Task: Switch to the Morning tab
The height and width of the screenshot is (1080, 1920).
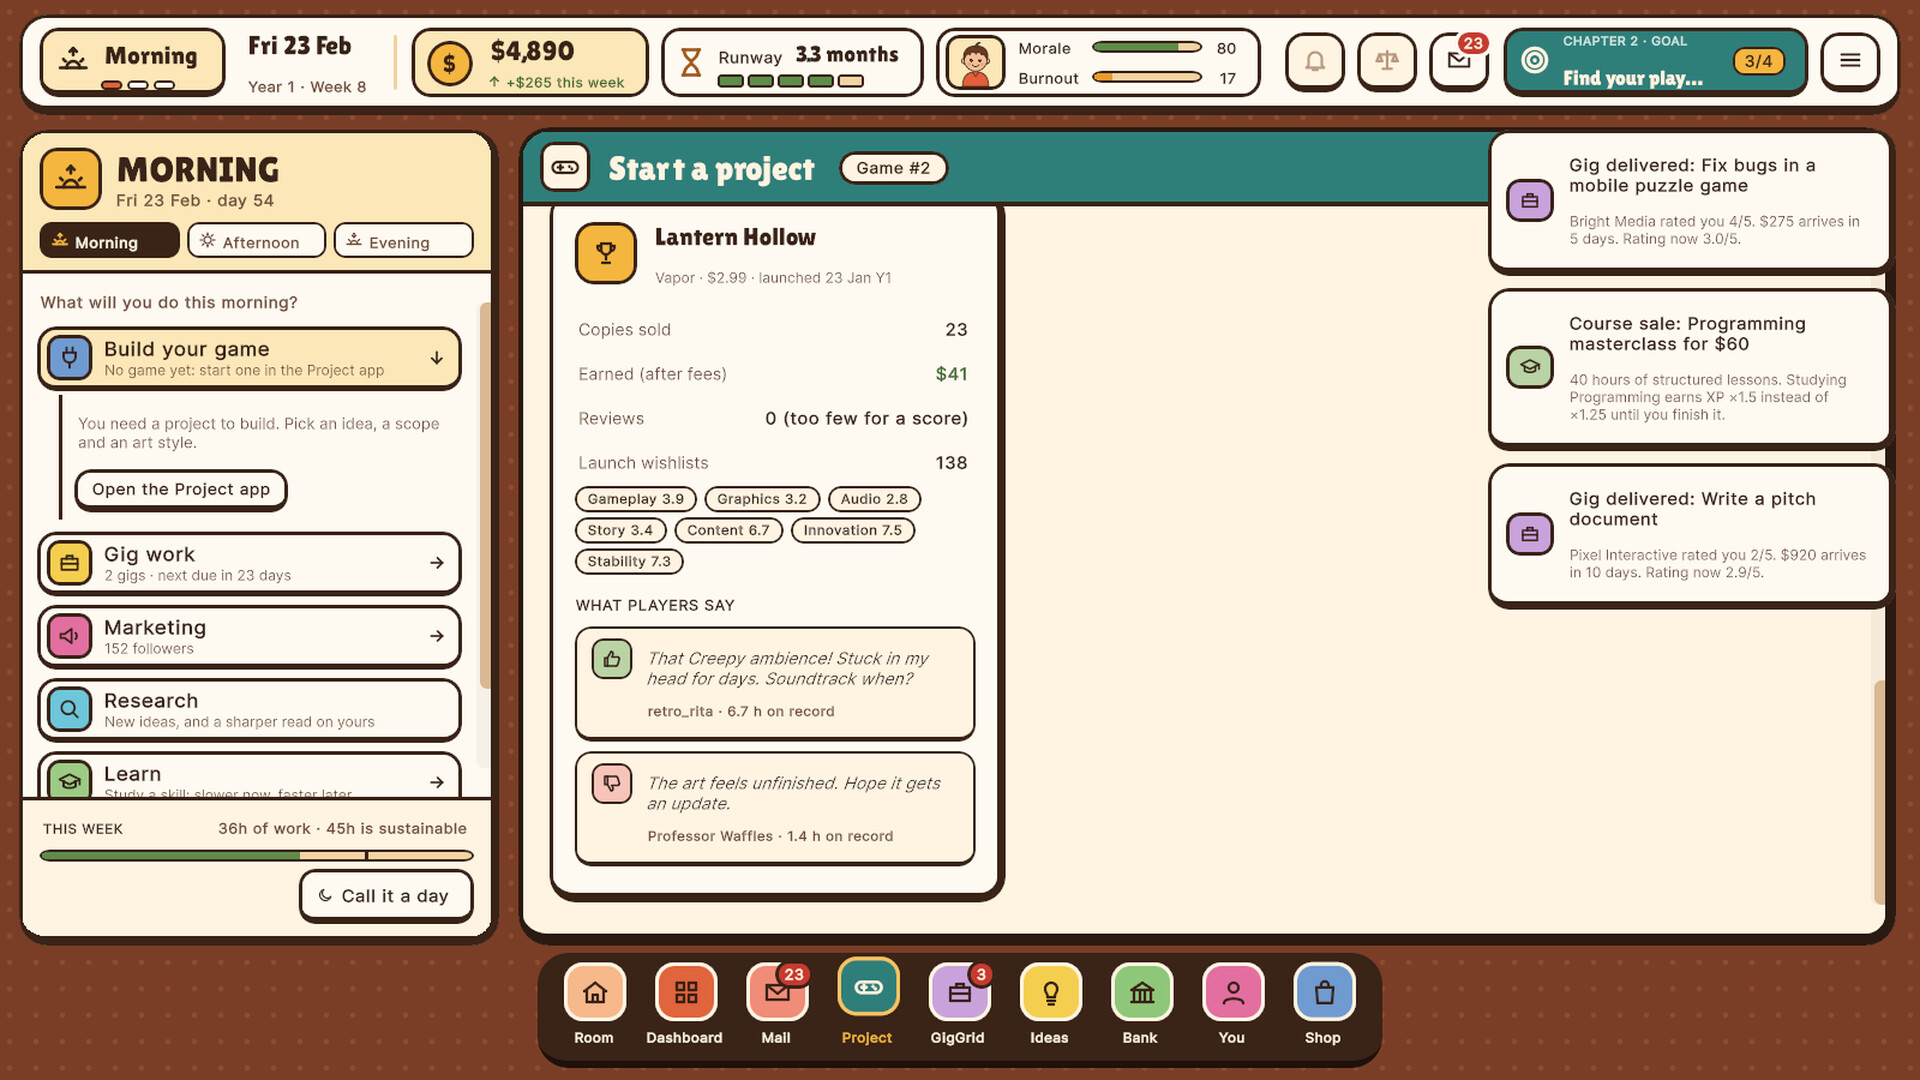Action: 110,241
